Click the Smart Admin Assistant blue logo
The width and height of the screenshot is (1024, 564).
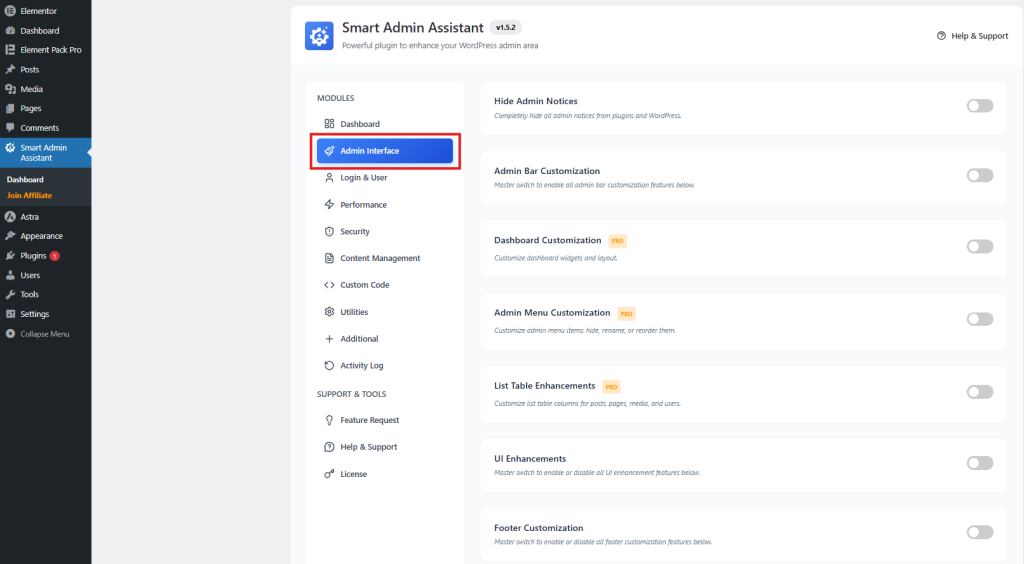pos(319,36)
